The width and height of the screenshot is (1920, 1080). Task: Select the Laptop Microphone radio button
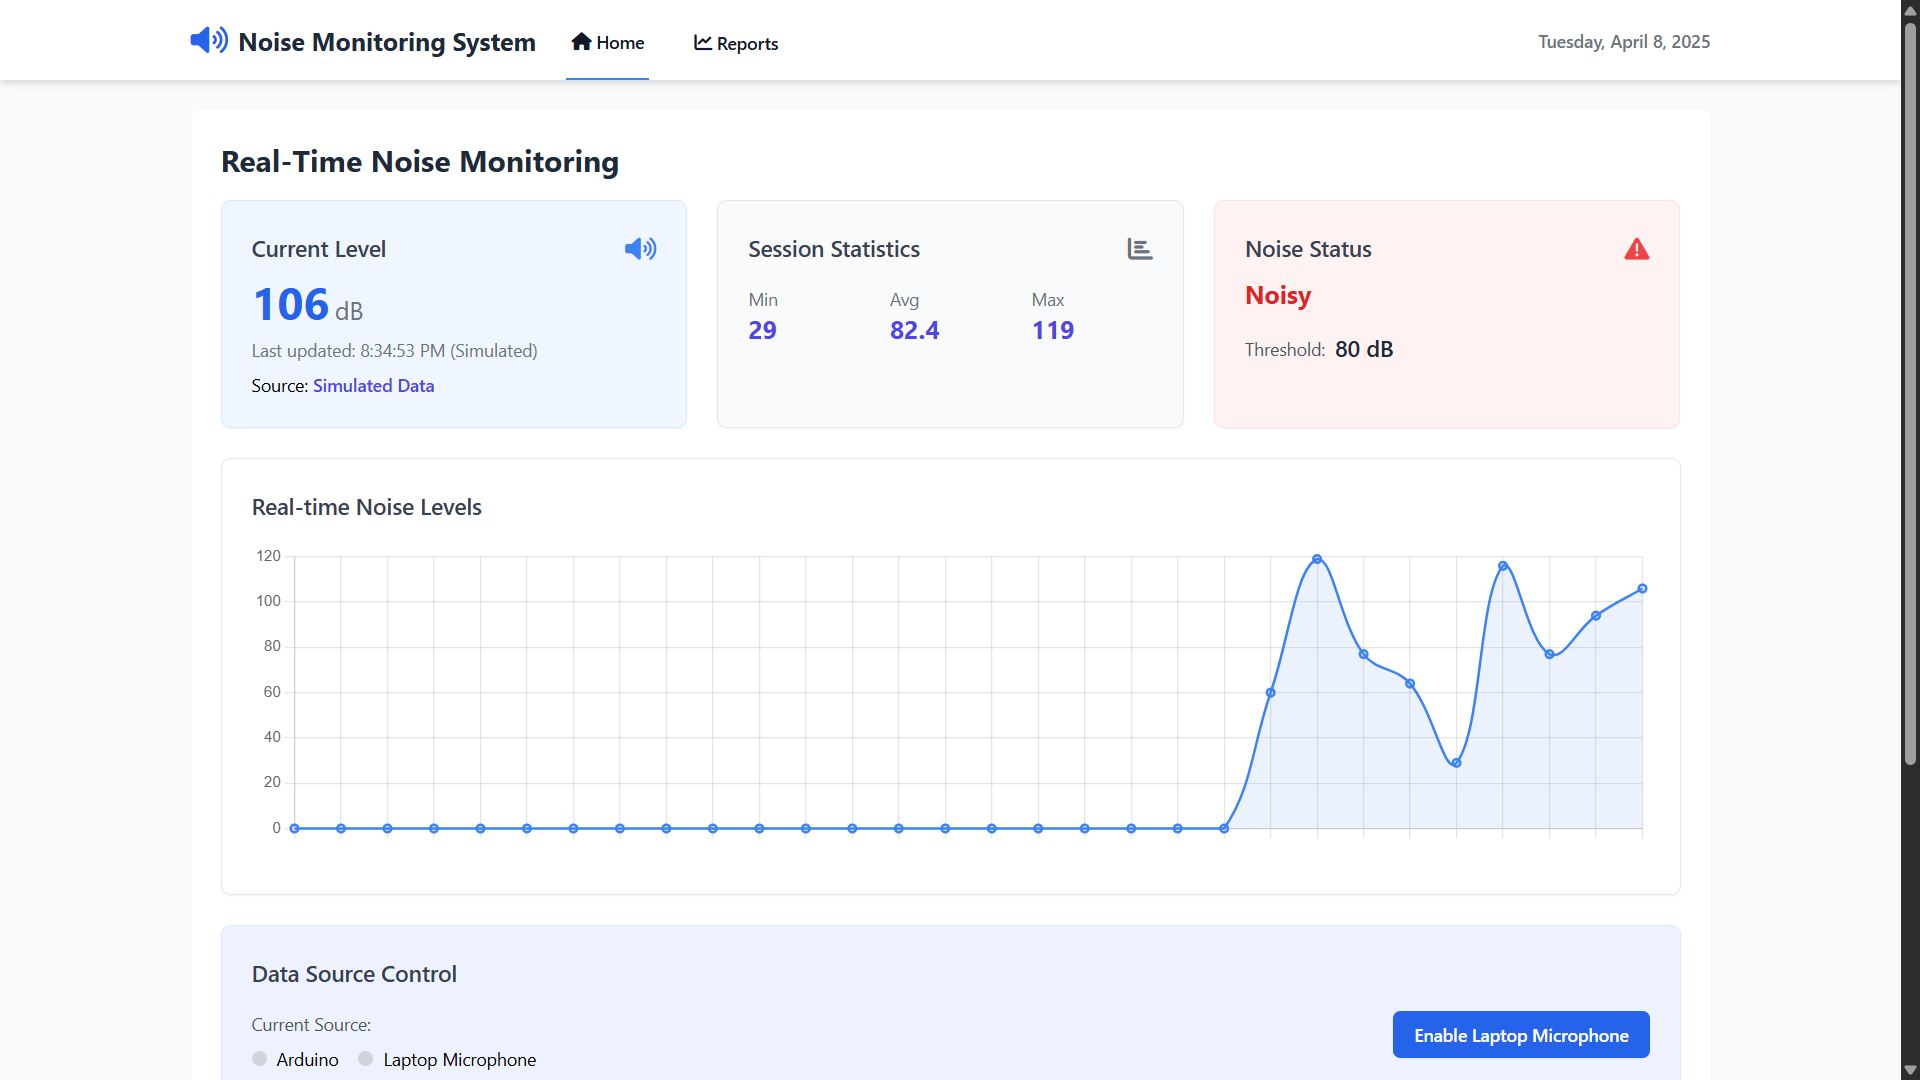(366, 1059)
